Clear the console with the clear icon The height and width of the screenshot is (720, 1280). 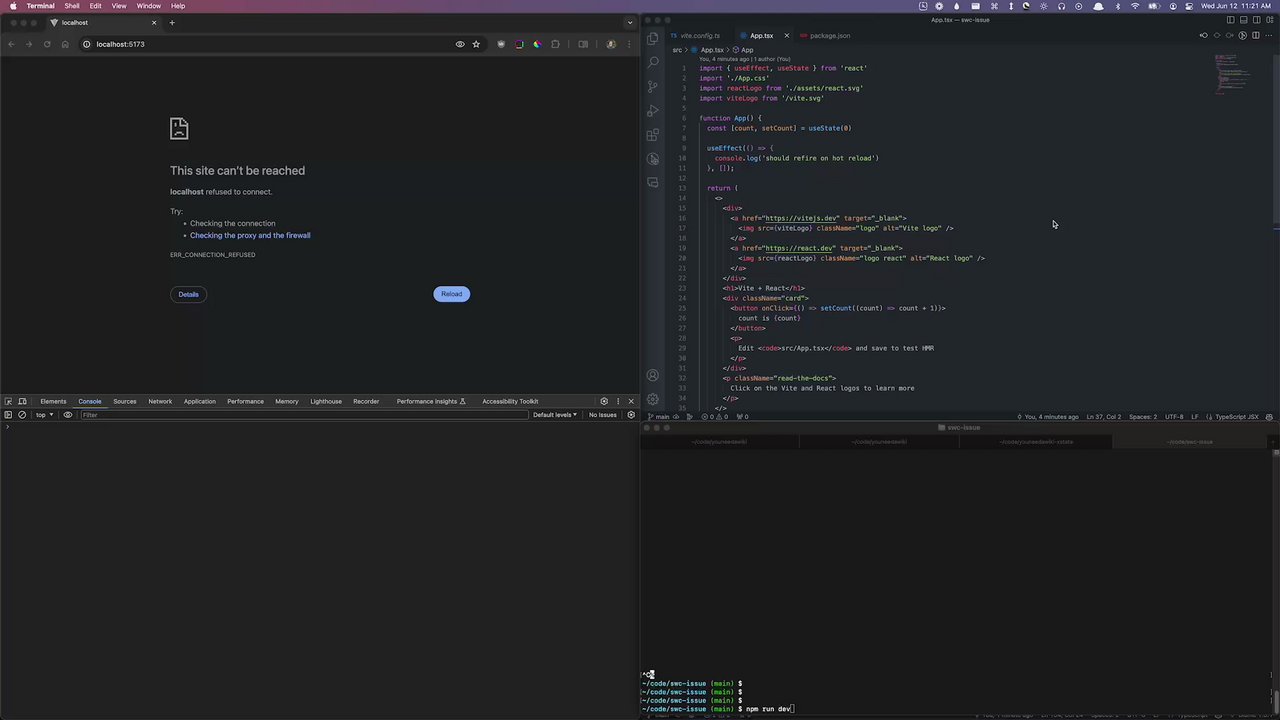coord(22,415)
